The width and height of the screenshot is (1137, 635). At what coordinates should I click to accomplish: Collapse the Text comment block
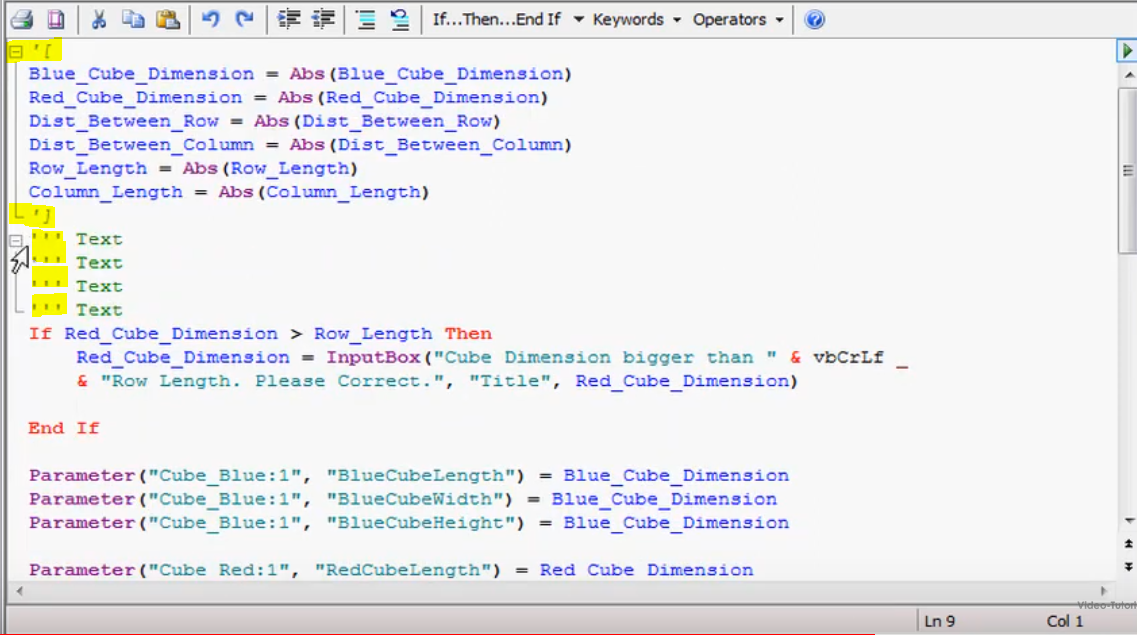16,241
